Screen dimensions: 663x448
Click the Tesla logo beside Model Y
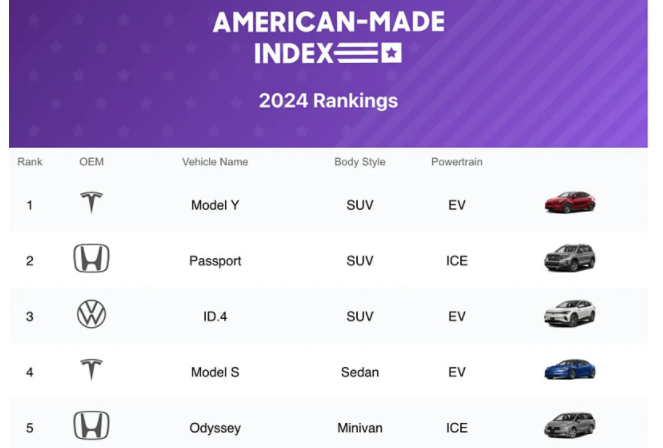92,202
